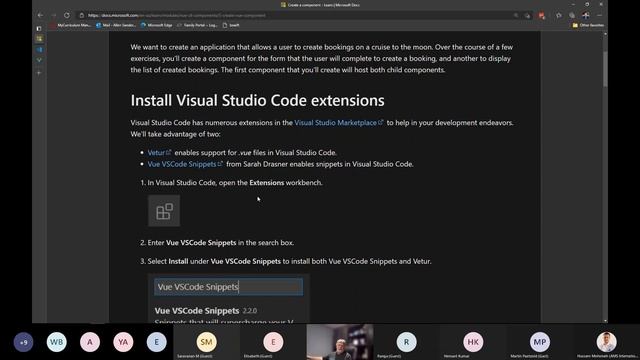Select the presenter's live video tile
Screen dimensions: 640x360
340,342
